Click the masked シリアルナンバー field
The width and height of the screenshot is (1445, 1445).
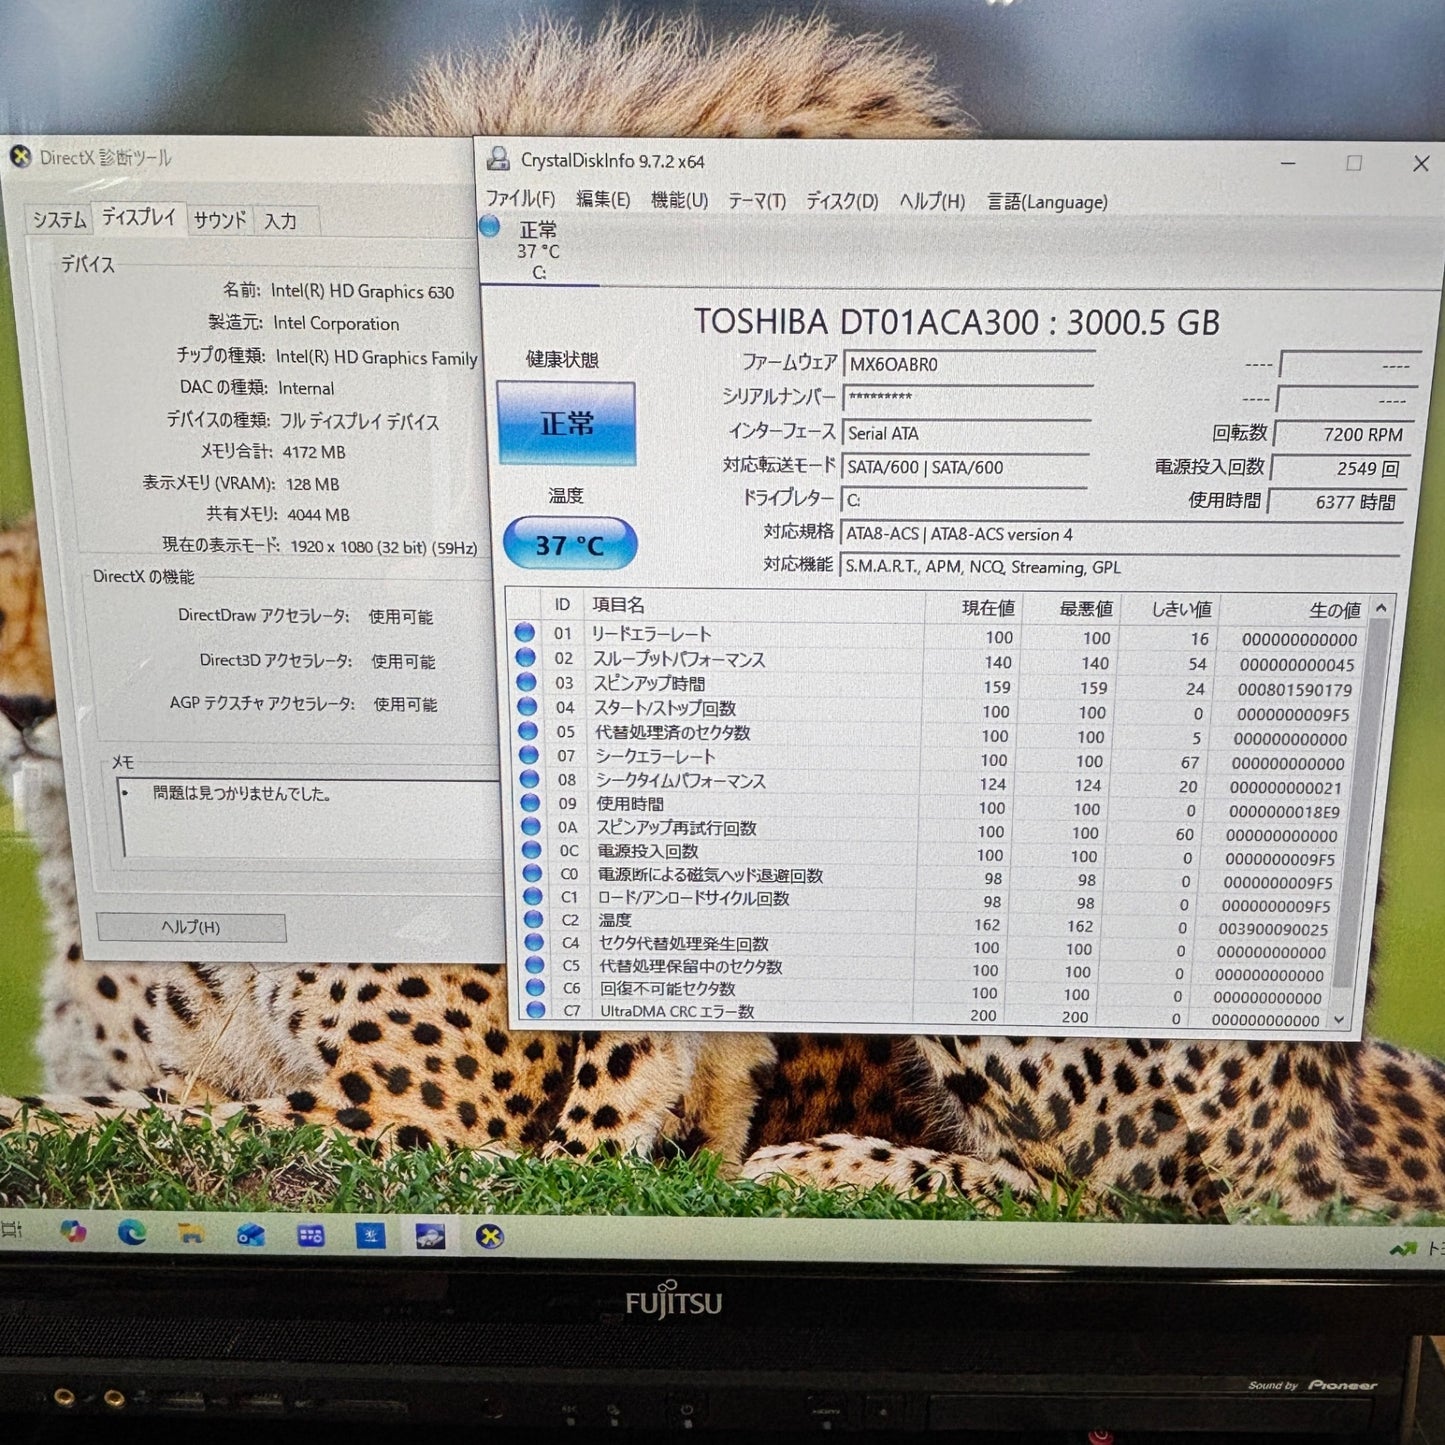tap(968, 398)
